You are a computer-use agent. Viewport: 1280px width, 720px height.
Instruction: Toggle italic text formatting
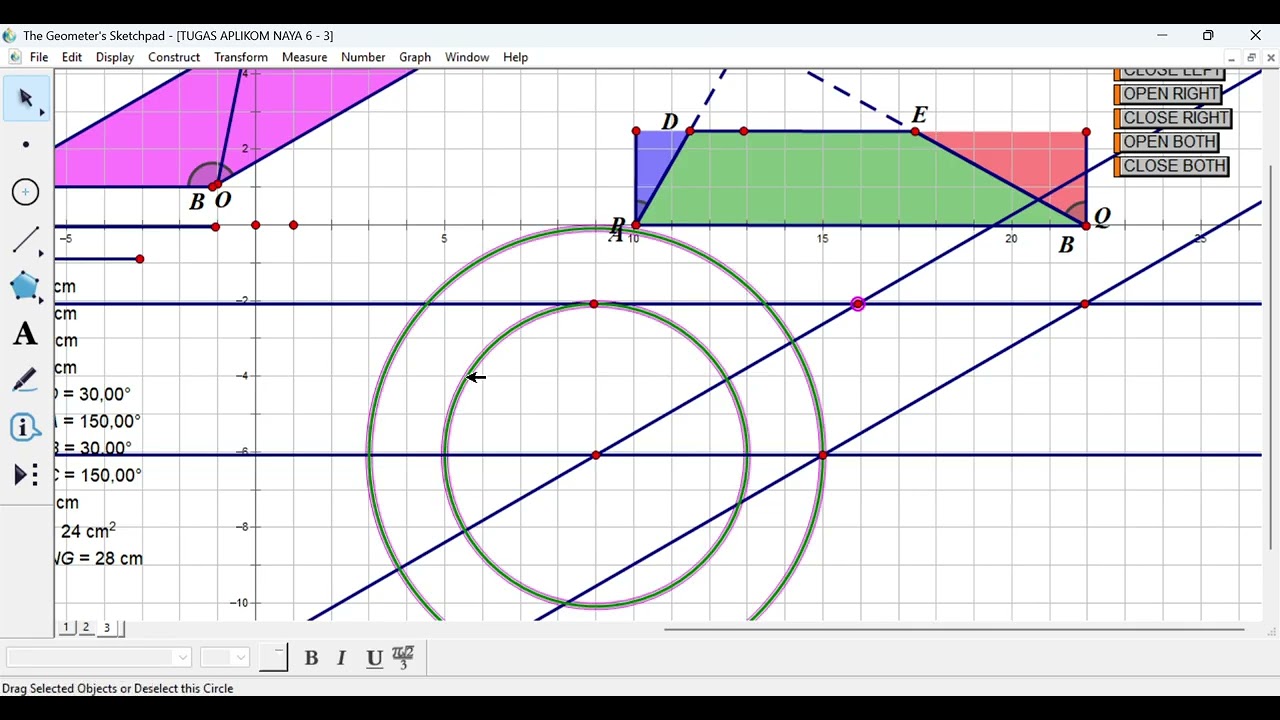click(x=342, y=658)
